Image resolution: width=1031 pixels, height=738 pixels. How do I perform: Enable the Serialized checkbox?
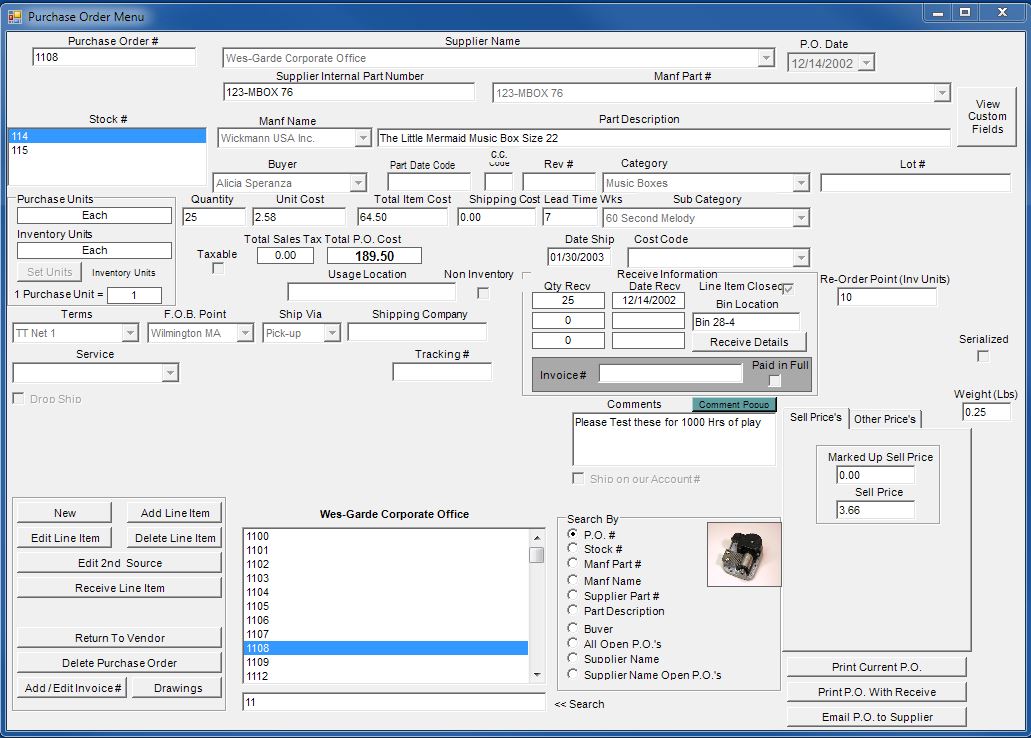(983, 356)
